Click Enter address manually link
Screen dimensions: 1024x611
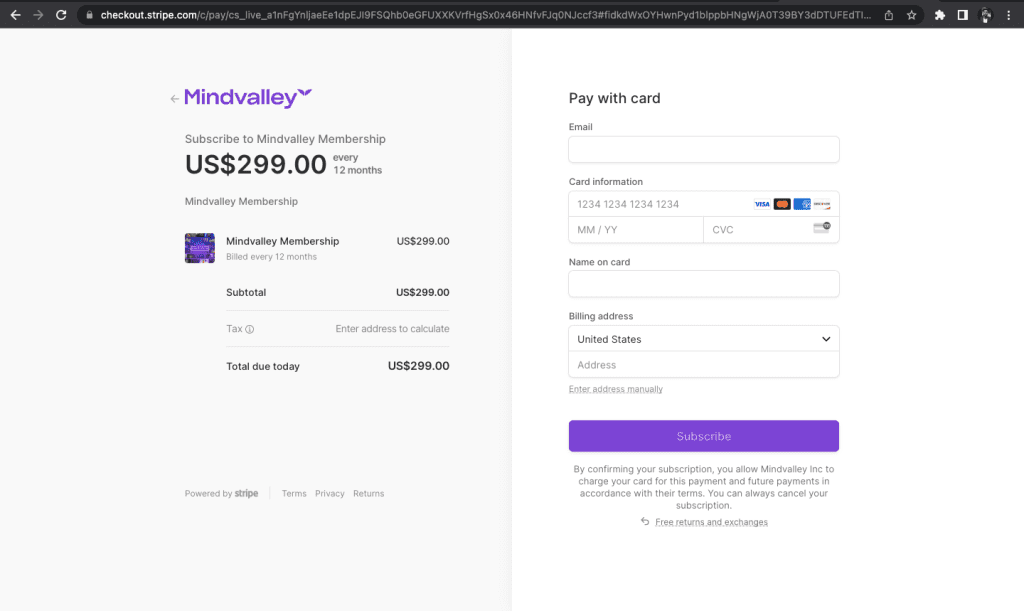(x=615, y=389)
